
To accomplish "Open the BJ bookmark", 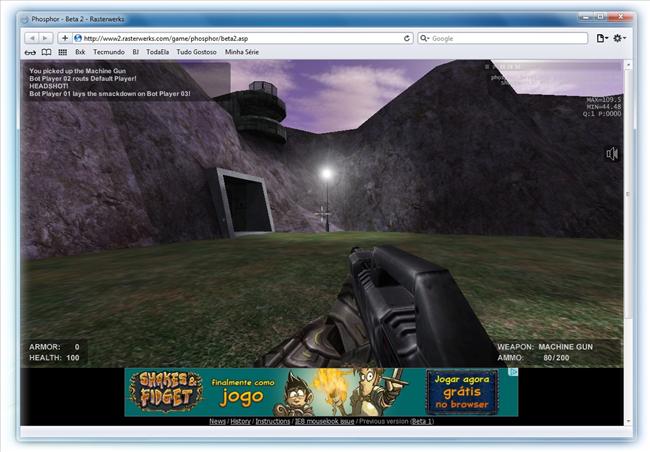I will pyautogui.click(x=136, y=52).
